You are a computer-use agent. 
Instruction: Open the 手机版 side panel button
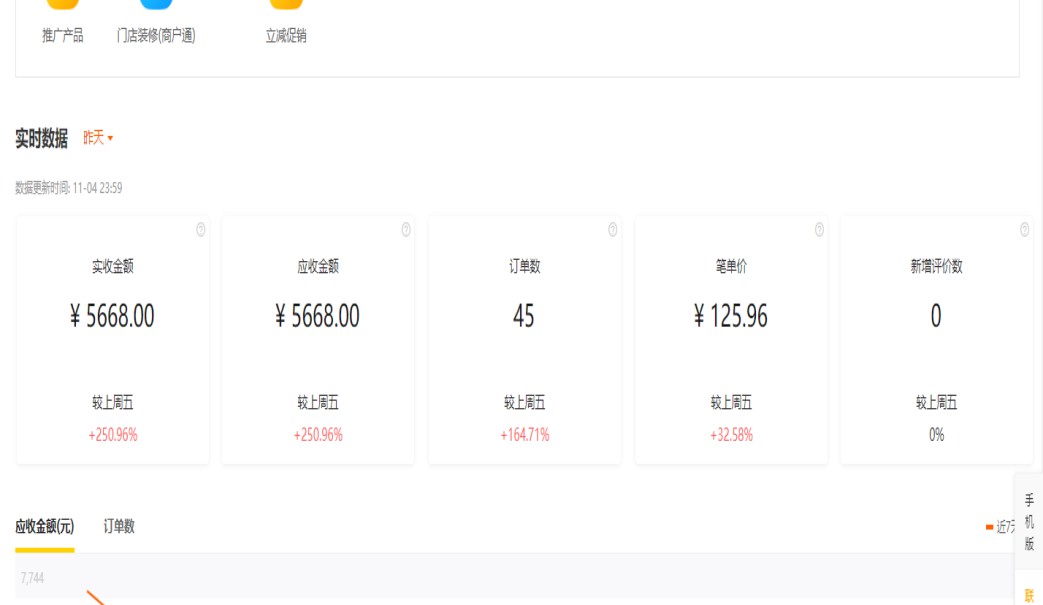(1029, 522)
